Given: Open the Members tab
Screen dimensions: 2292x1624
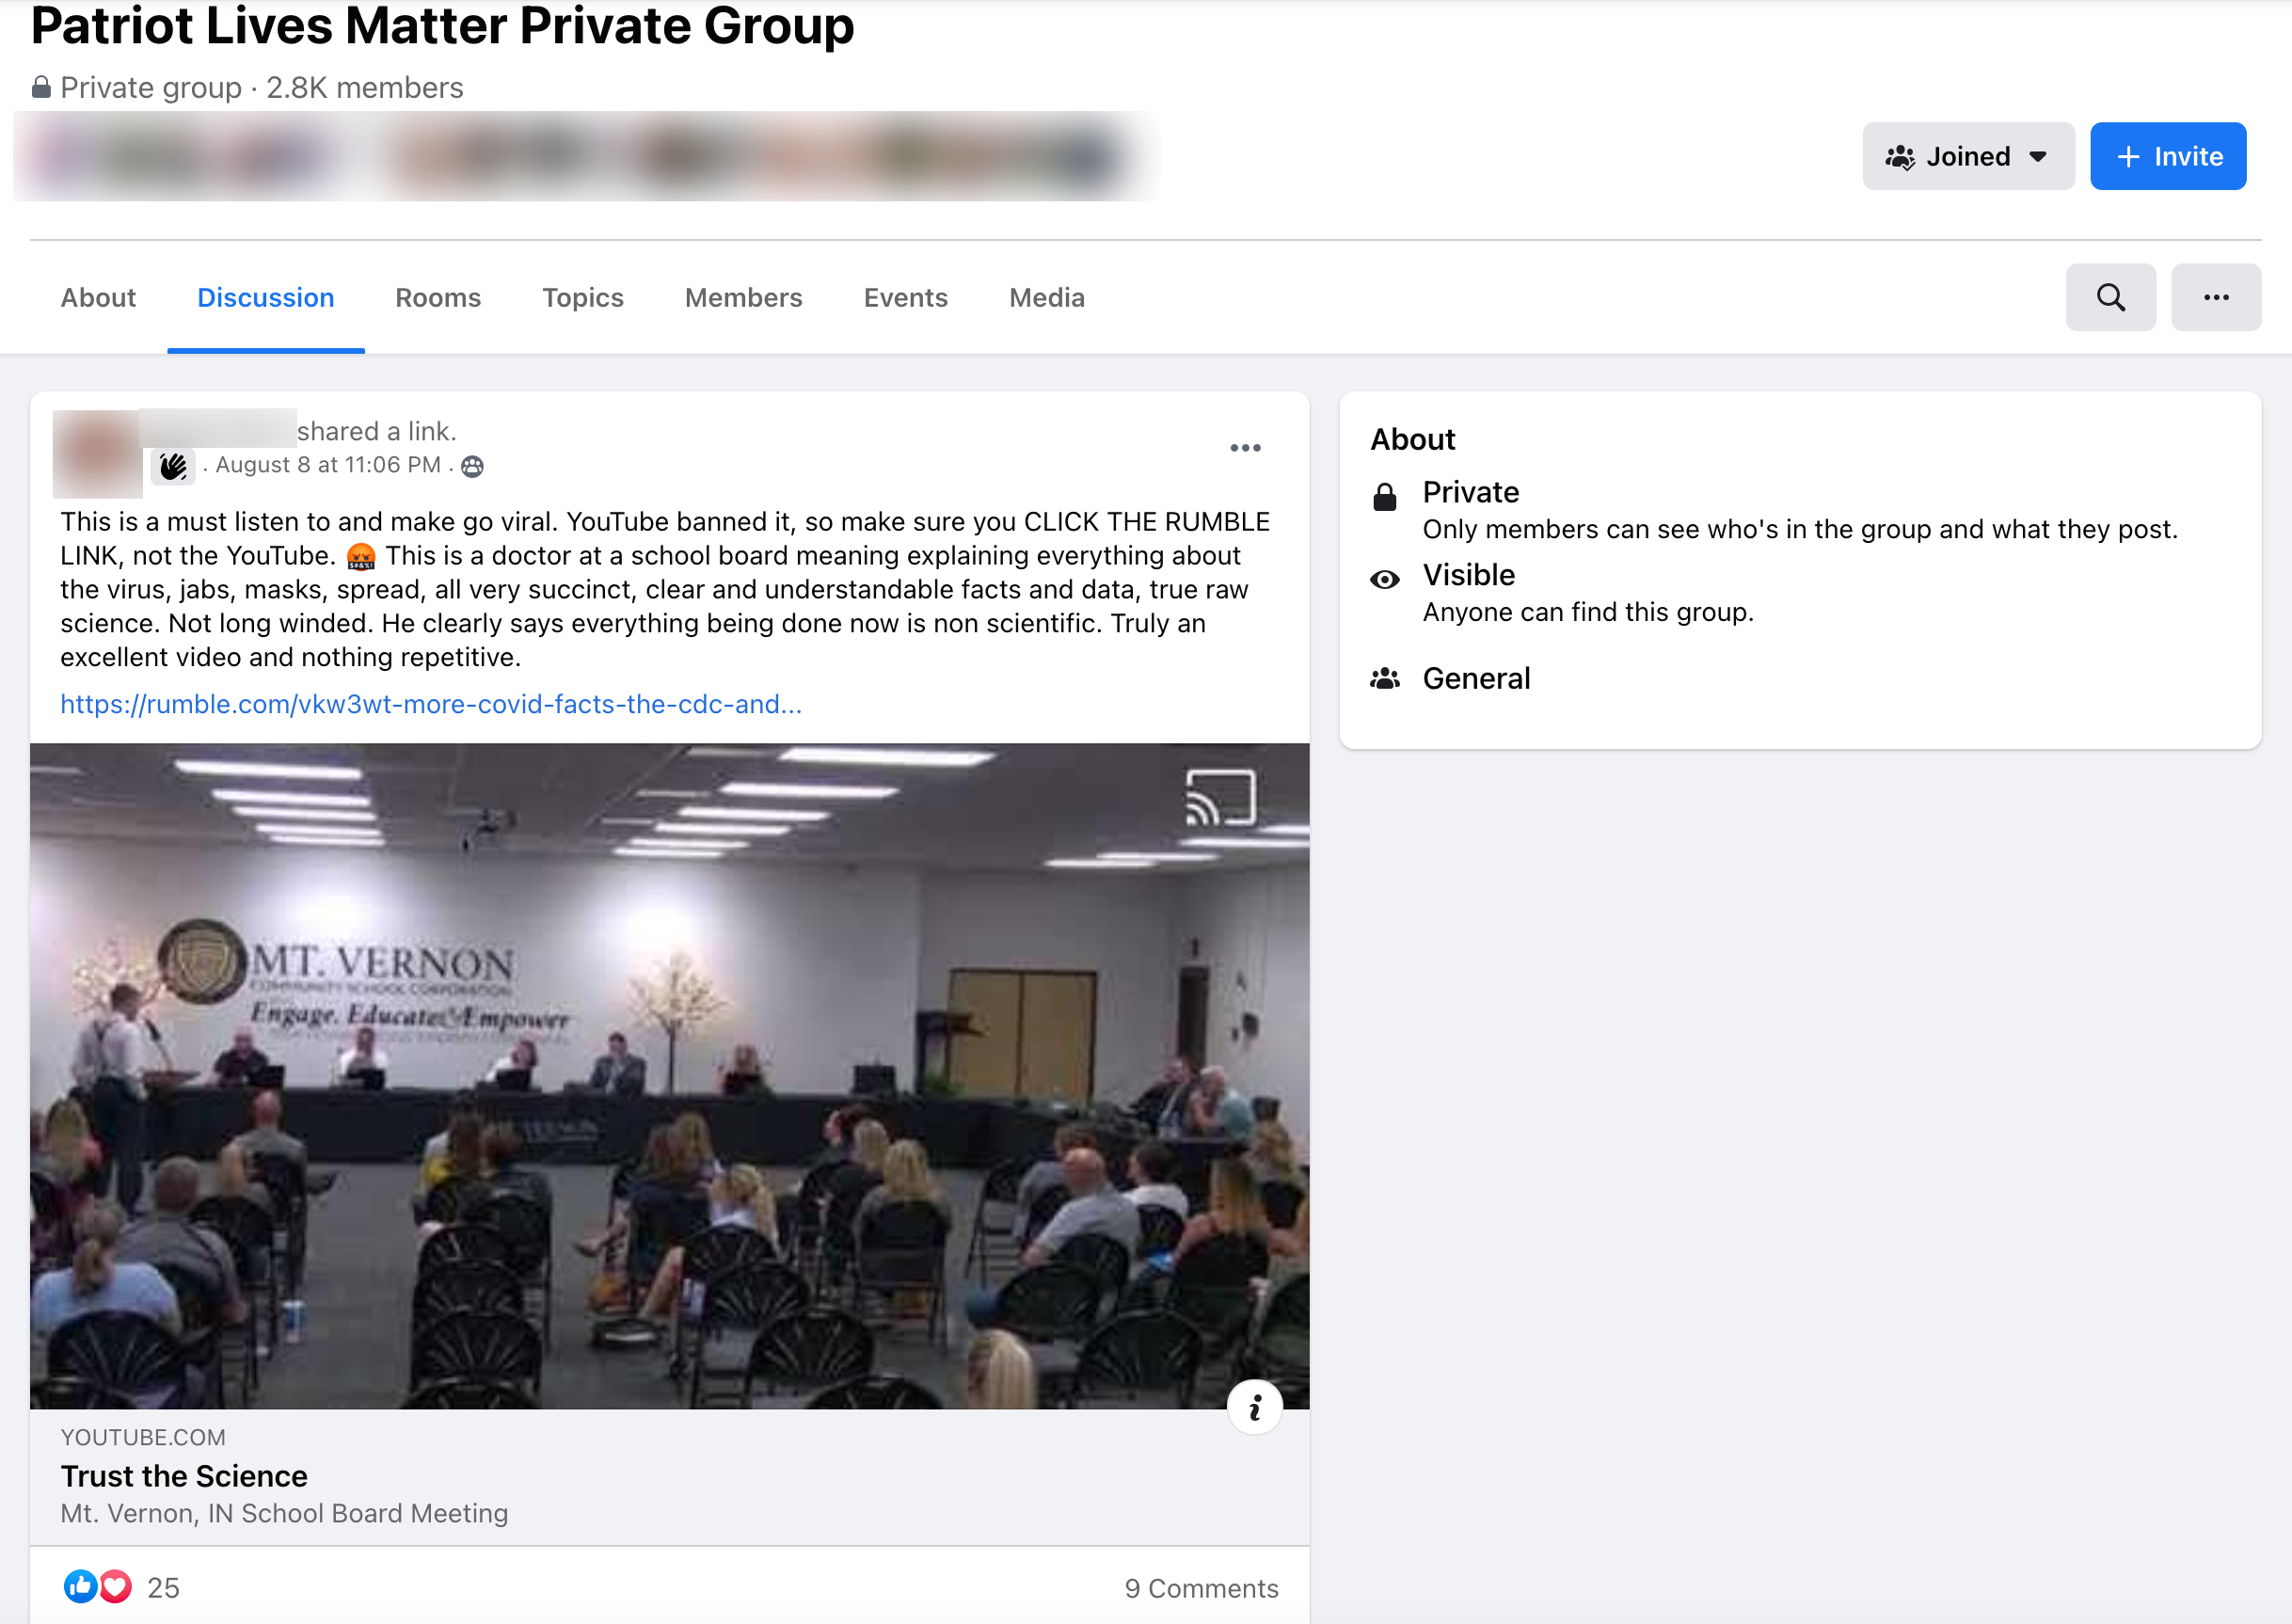Looking at the screenshot, I should [x=743, y=298].
